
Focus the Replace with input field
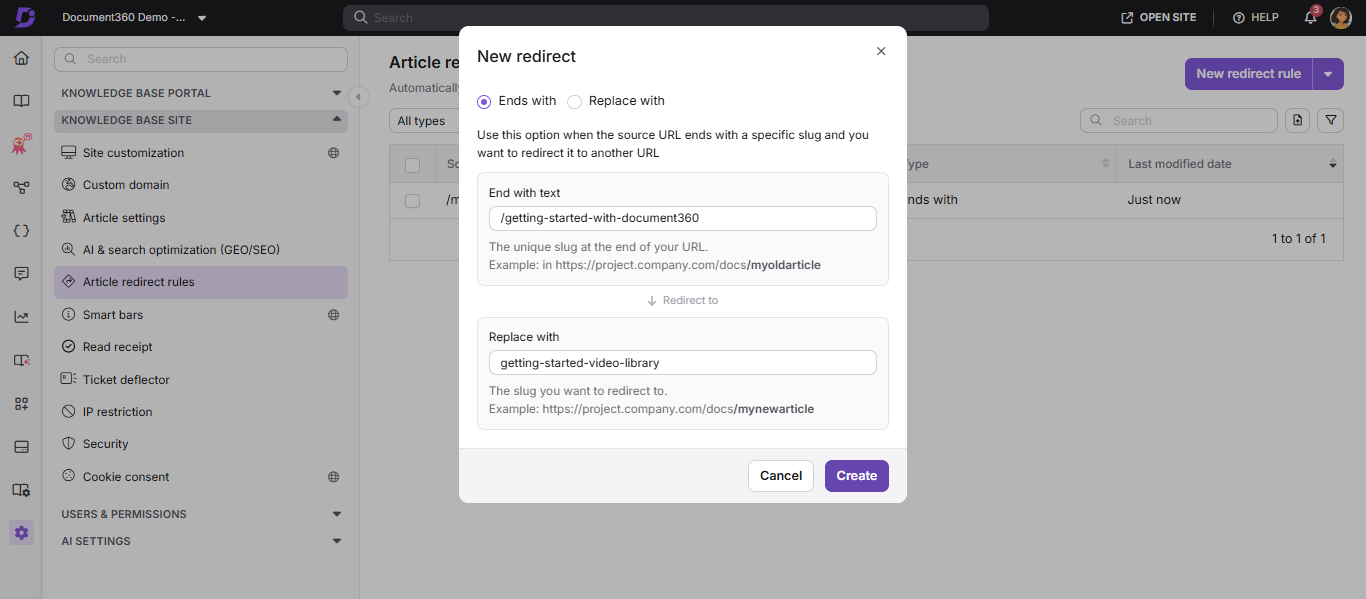[683, 363]
